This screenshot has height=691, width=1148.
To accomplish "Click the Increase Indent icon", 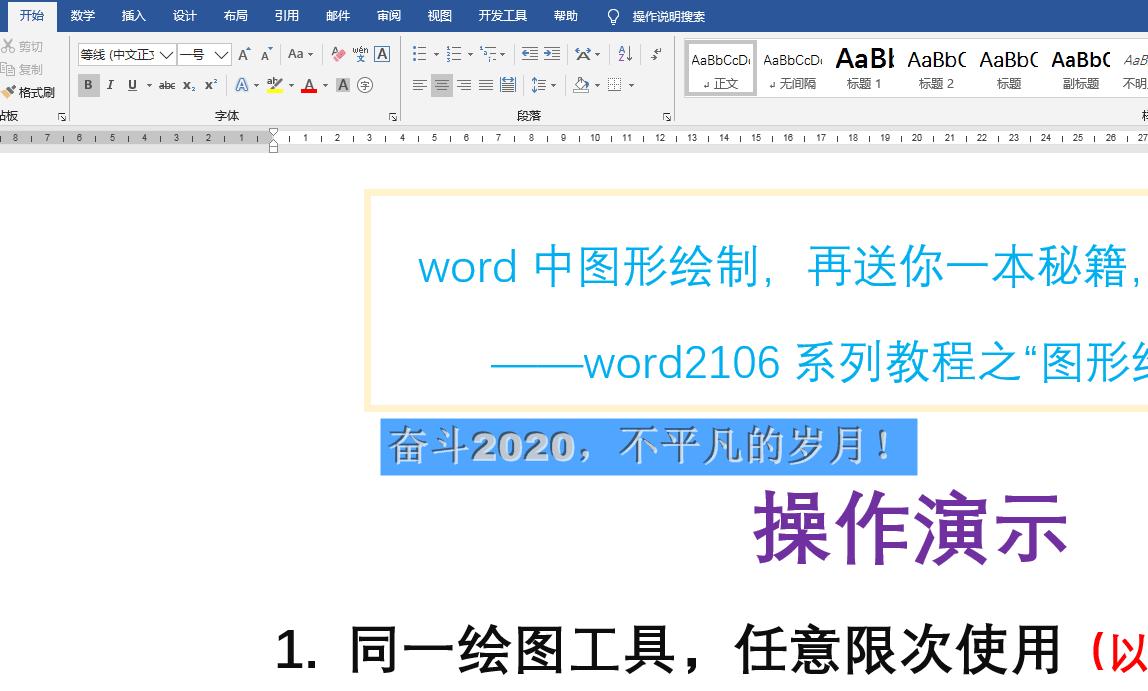I will coord(550,53).
